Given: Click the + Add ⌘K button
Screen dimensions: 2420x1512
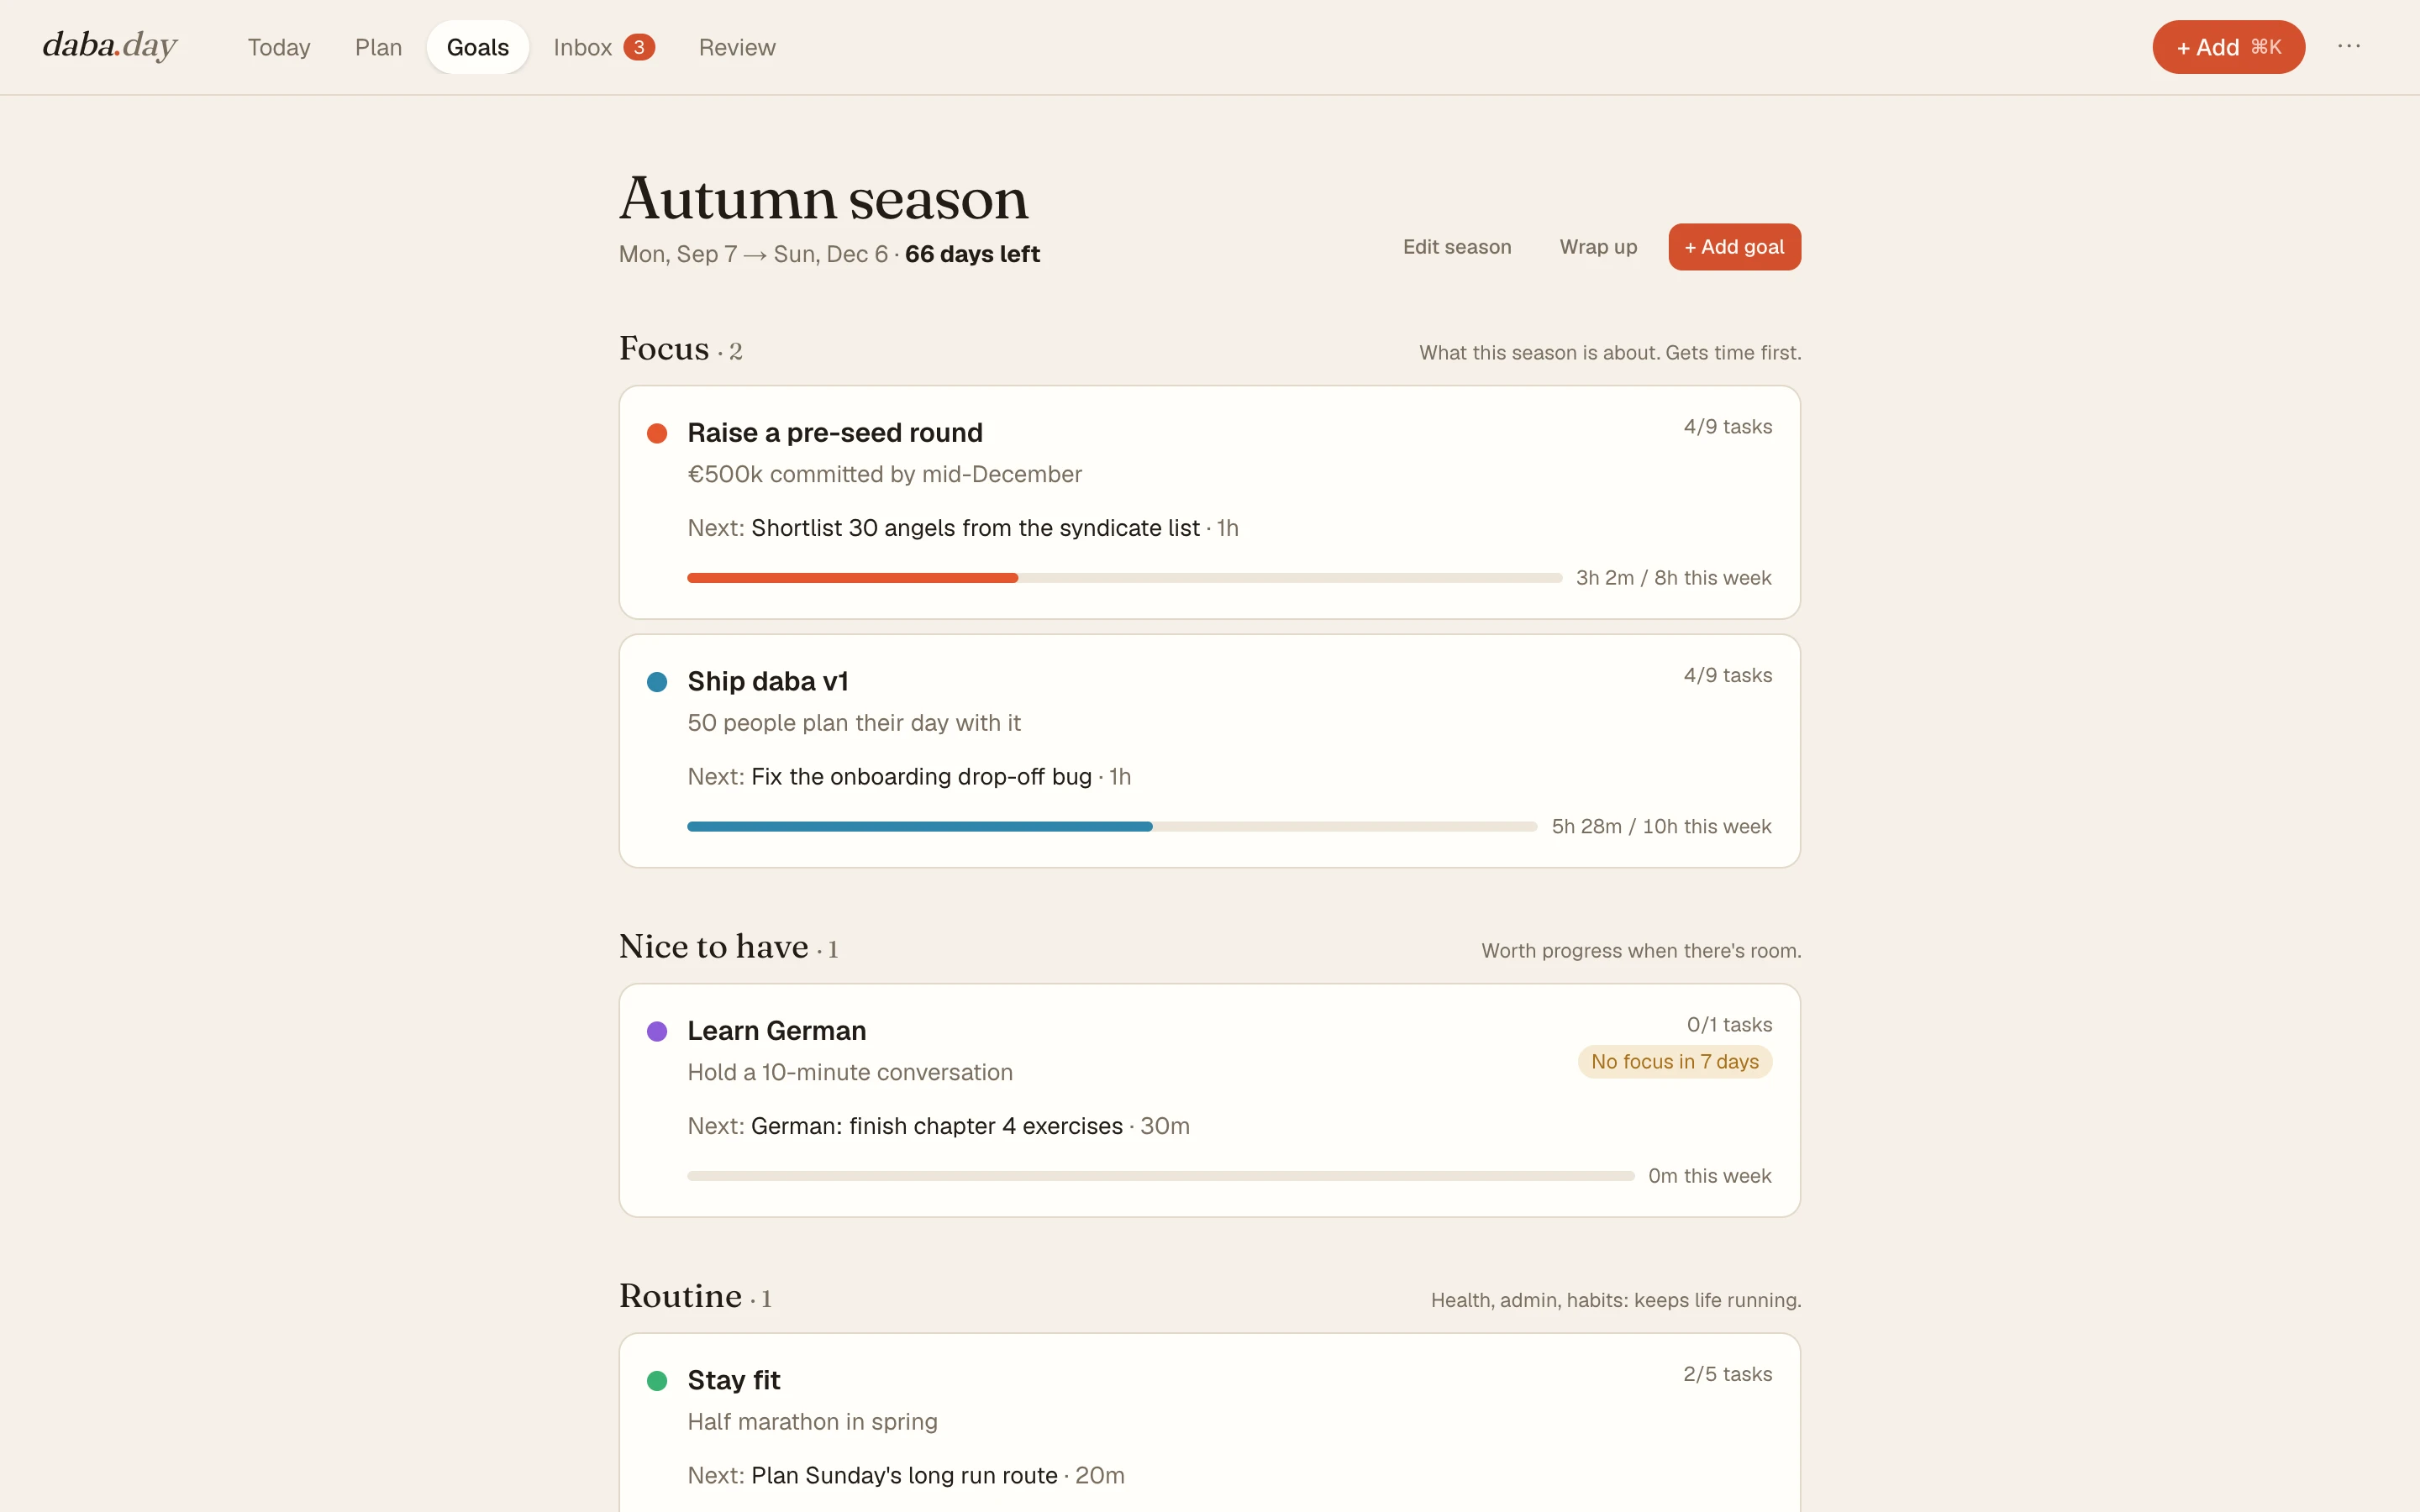Looking at the screenshot, I should click(2228, 47).
